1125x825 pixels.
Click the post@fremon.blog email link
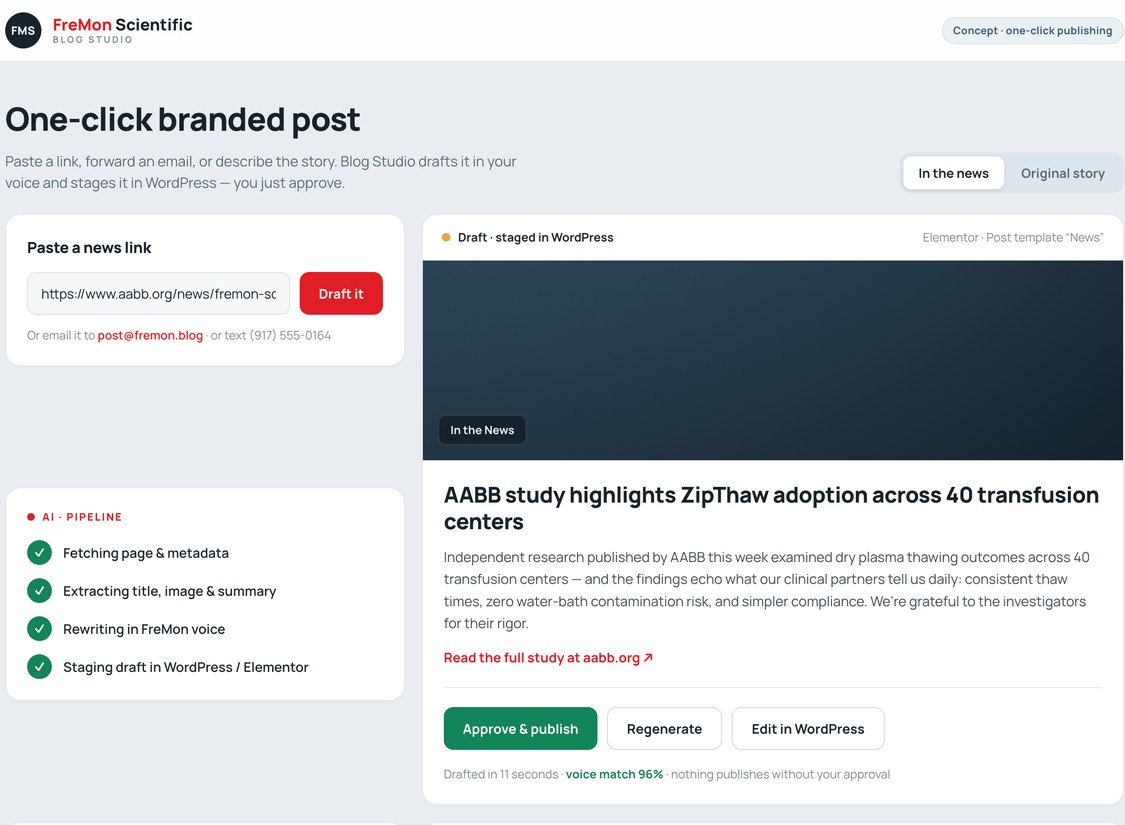click(x=150, y=335)
